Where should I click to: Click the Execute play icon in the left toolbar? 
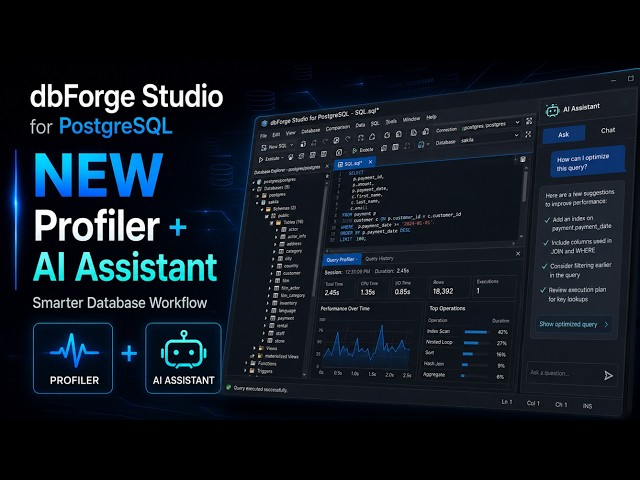(x=261, y=160)
